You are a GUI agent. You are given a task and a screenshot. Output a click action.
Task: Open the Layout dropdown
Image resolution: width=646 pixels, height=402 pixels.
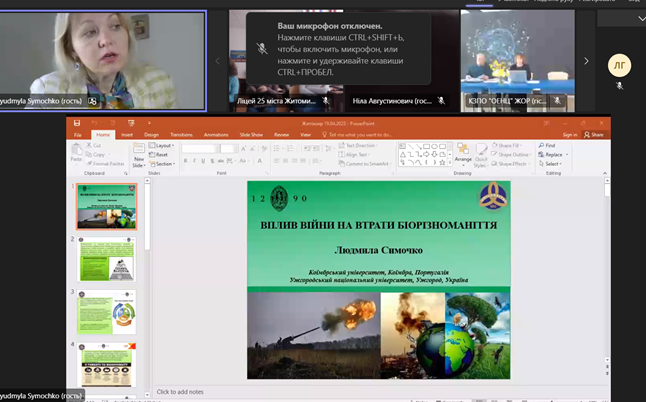pyautogui.click(x=162, y=145)
